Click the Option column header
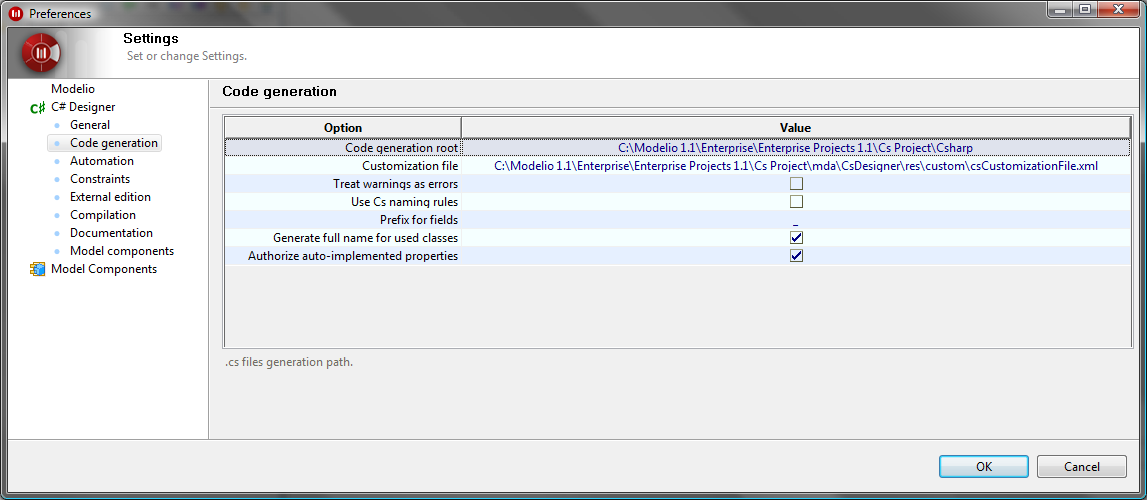 click(x=343, y=128)
